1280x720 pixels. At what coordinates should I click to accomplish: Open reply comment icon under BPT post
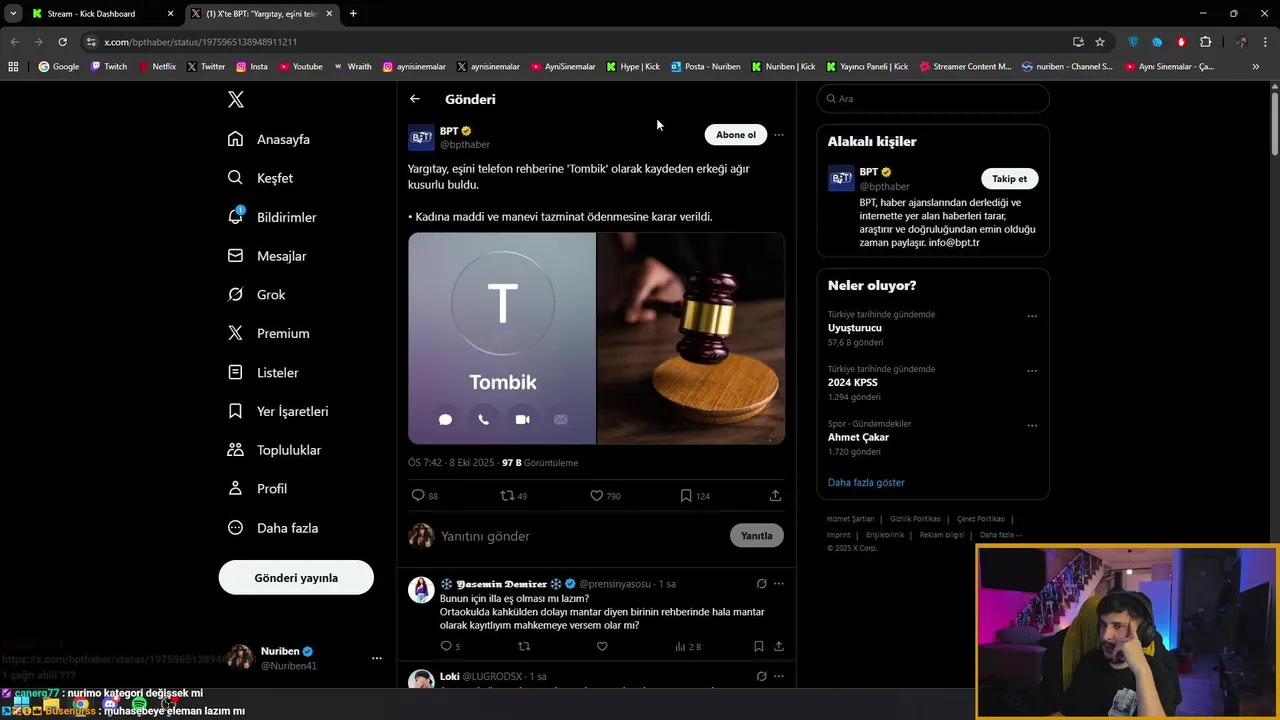pyautogui.click(x=418, y=496)
